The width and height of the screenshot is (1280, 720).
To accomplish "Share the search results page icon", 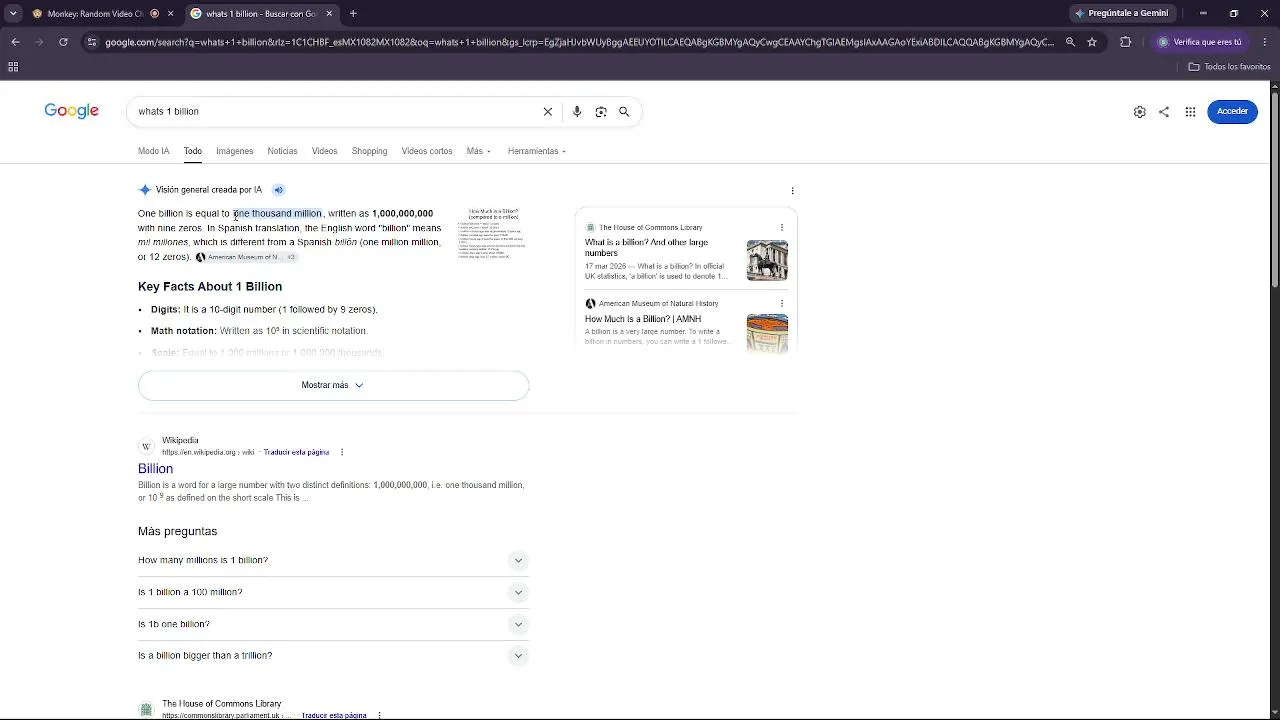I will point(1164,112).
